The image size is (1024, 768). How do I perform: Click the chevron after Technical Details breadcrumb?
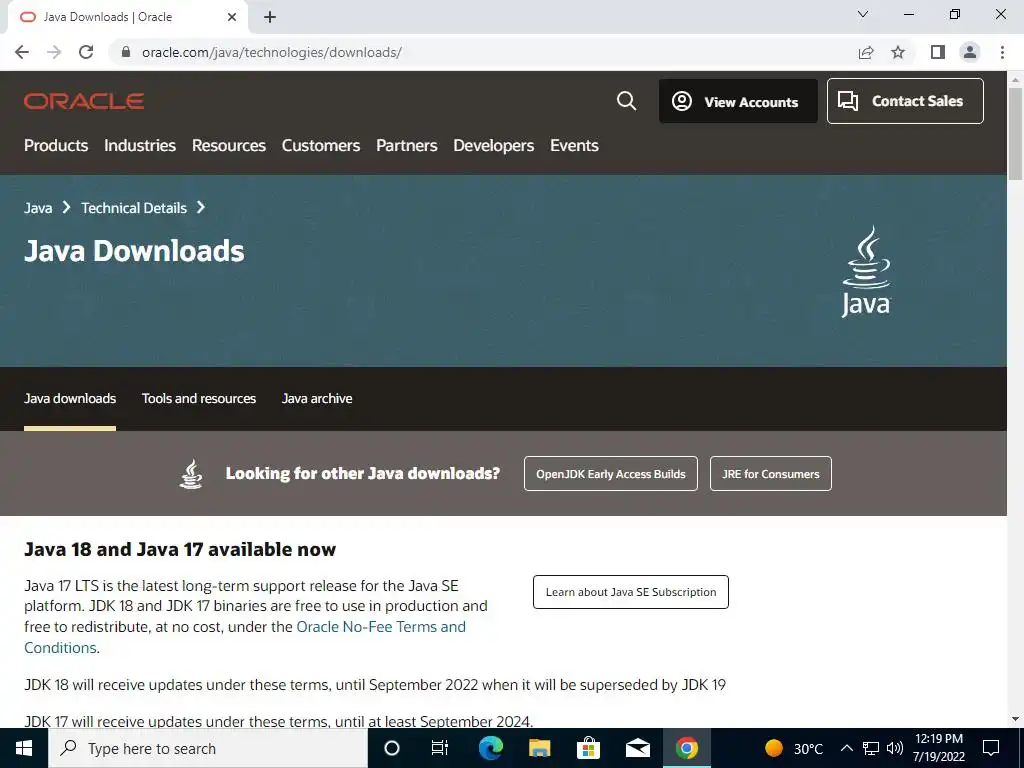click(x=201, y=208)
